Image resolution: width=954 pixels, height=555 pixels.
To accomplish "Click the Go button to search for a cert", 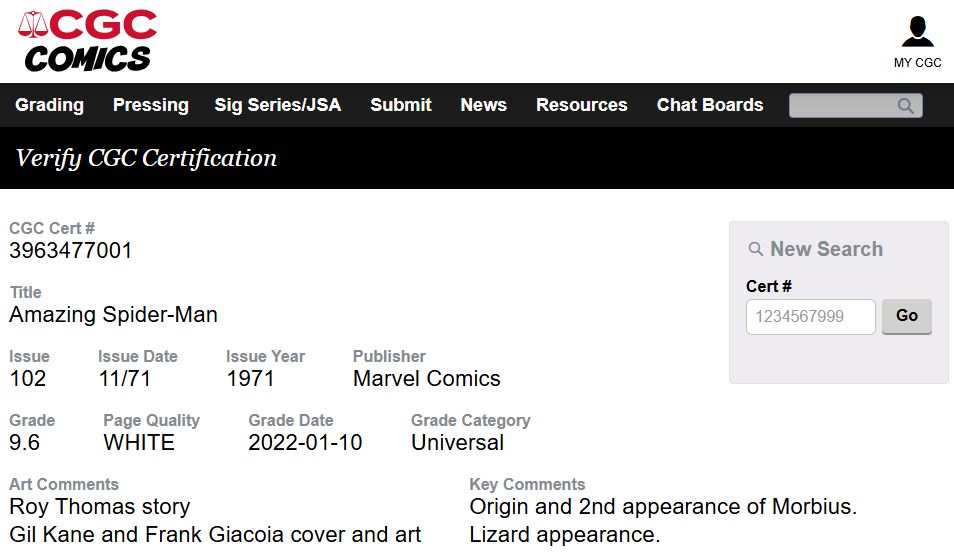I will pos(907,316).
